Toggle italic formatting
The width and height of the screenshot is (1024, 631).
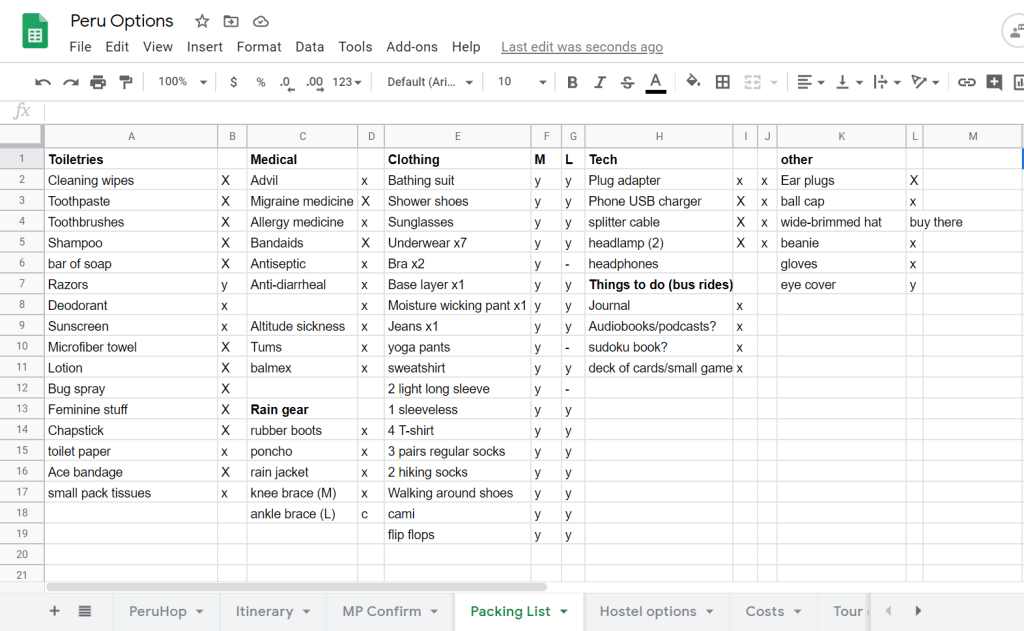pyautogui.click(x=599, y=82)
